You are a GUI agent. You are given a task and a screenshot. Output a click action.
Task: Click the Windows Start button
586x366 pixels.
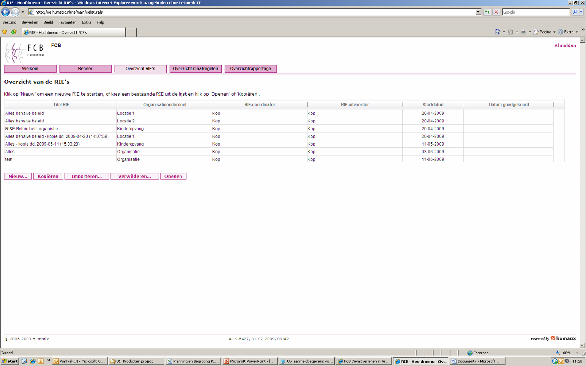coord(10,362)
